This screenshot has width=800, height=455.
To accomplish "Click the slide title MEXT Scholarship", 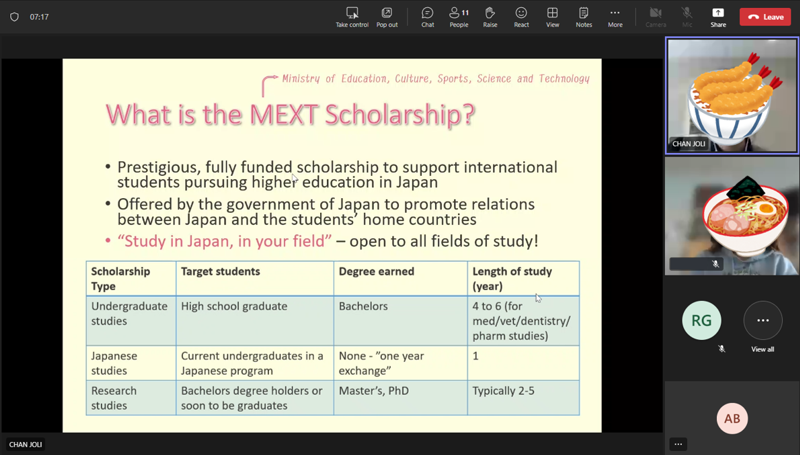I will tap(290, 114).
